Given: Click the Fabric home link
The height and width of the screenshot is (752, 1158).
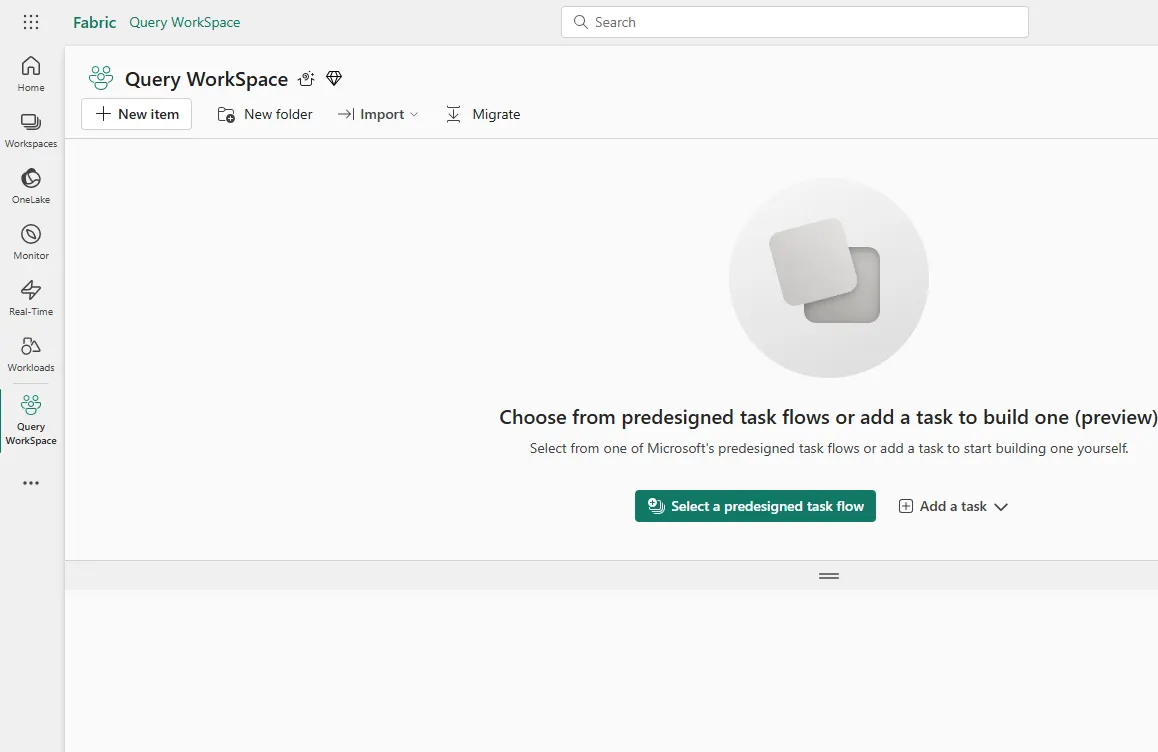Looking at the screenshot, I should 94,22.
